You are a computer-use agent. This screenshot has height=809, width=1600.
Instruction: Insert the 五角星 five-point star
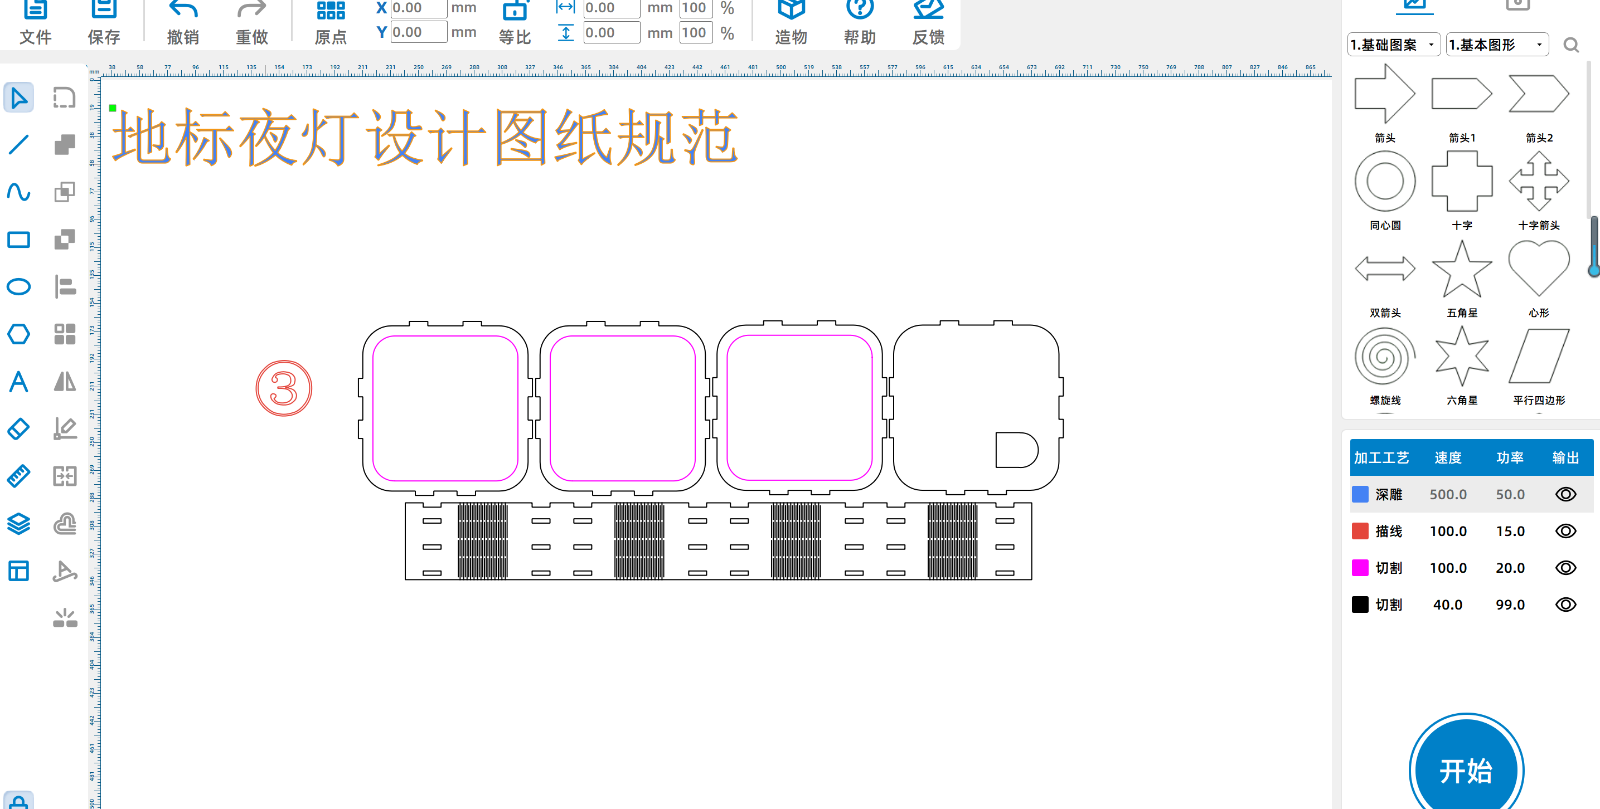click(1462, 268)
